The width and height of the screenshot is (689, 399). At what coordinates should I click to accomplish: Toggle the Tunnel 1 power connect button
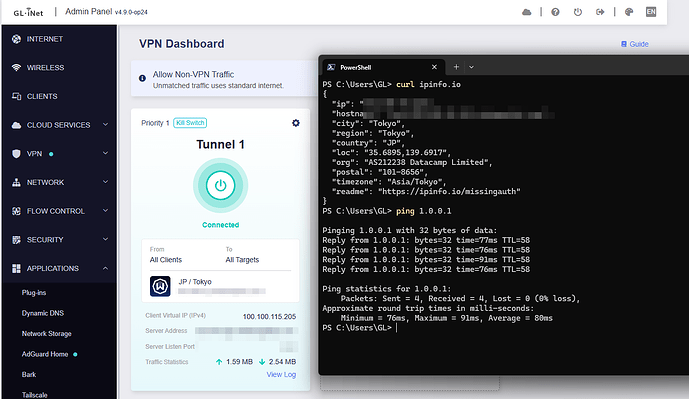coord(221,185)
